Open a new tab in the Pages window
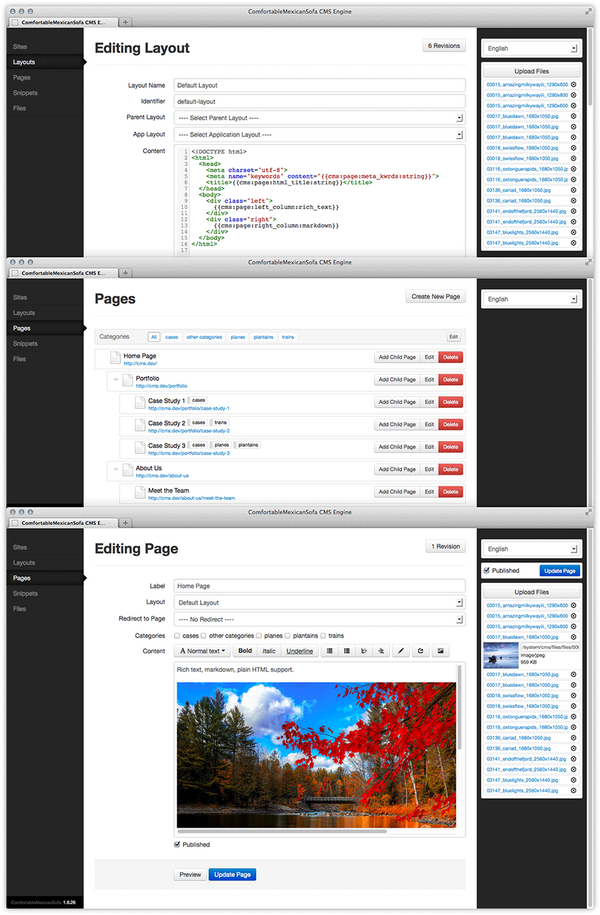The image size is (600, 915). (125, 273)
